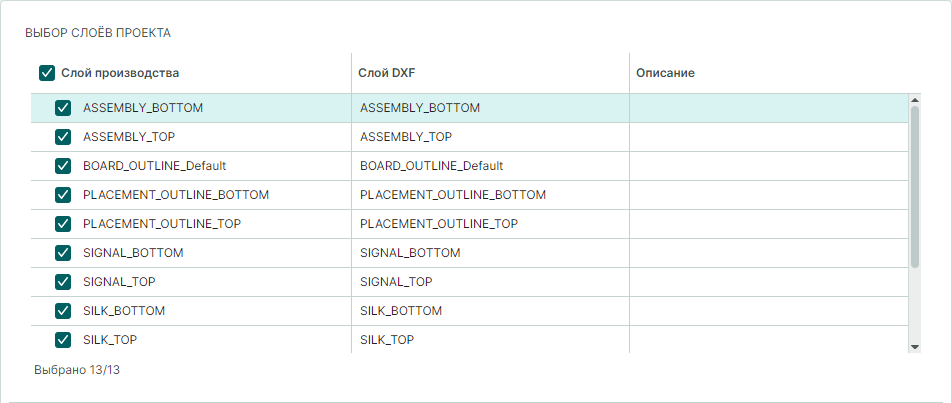Select DXF layer cell PLACEMENT_OUTLINE_TOP
This screenshot has height=403, width=952.
(x=439, y=224)
